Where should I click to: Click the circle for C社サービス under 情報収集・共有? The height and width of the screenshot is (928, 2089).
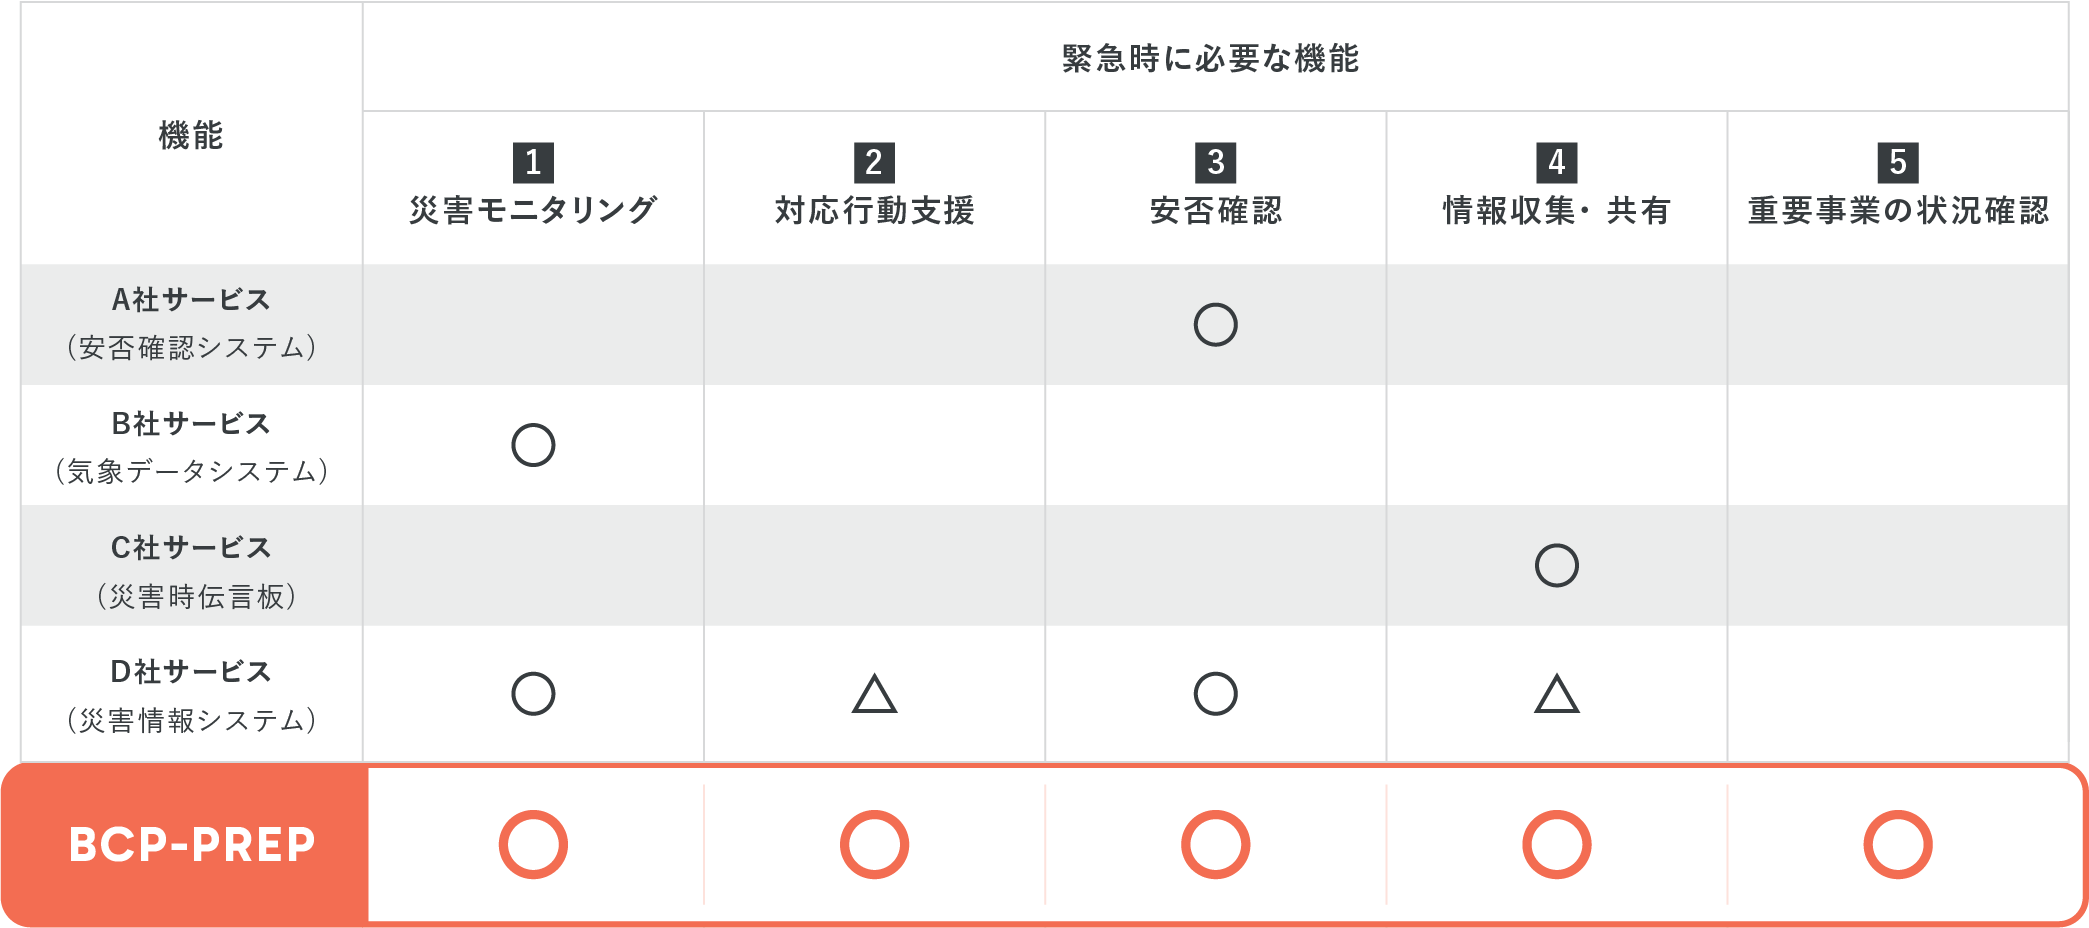(x=1556, y=565)
